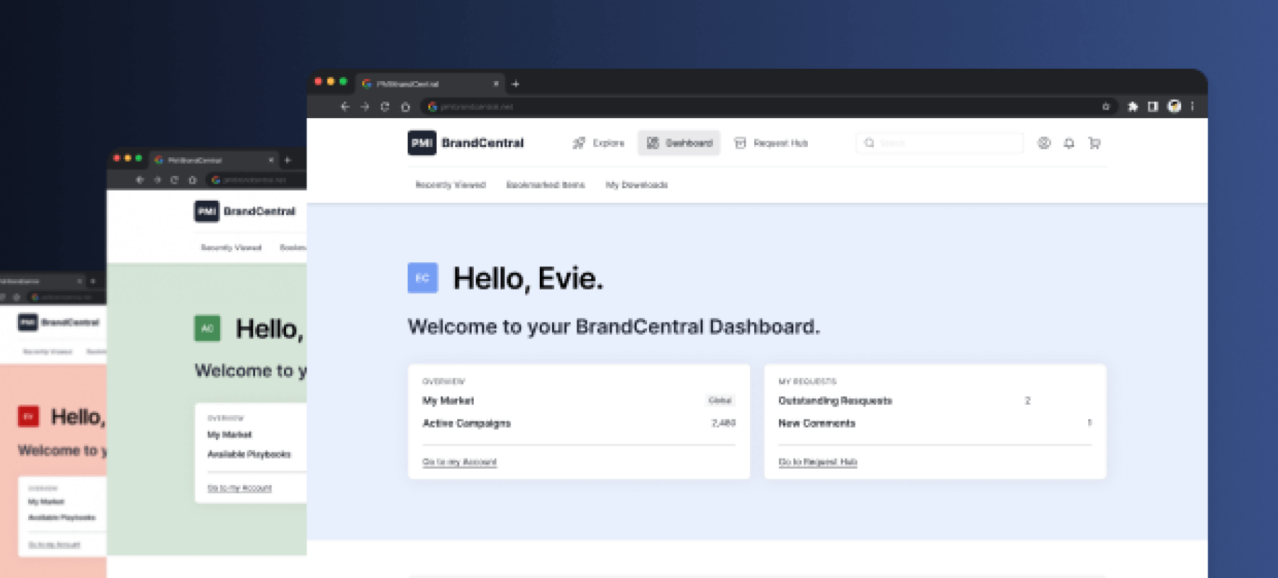Open the shopping cart icon
This screenshot has height=578, width=1278.
pyautogui.click(x=1094, y=143)
